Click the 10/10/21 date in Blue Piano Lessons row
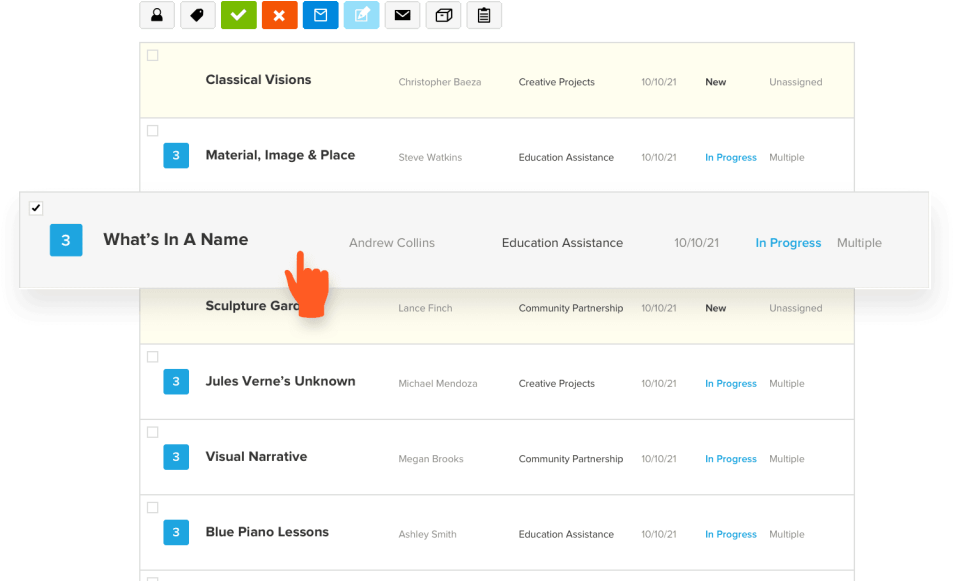This screenshot has height=581, width=953. (x=658, y=534)
